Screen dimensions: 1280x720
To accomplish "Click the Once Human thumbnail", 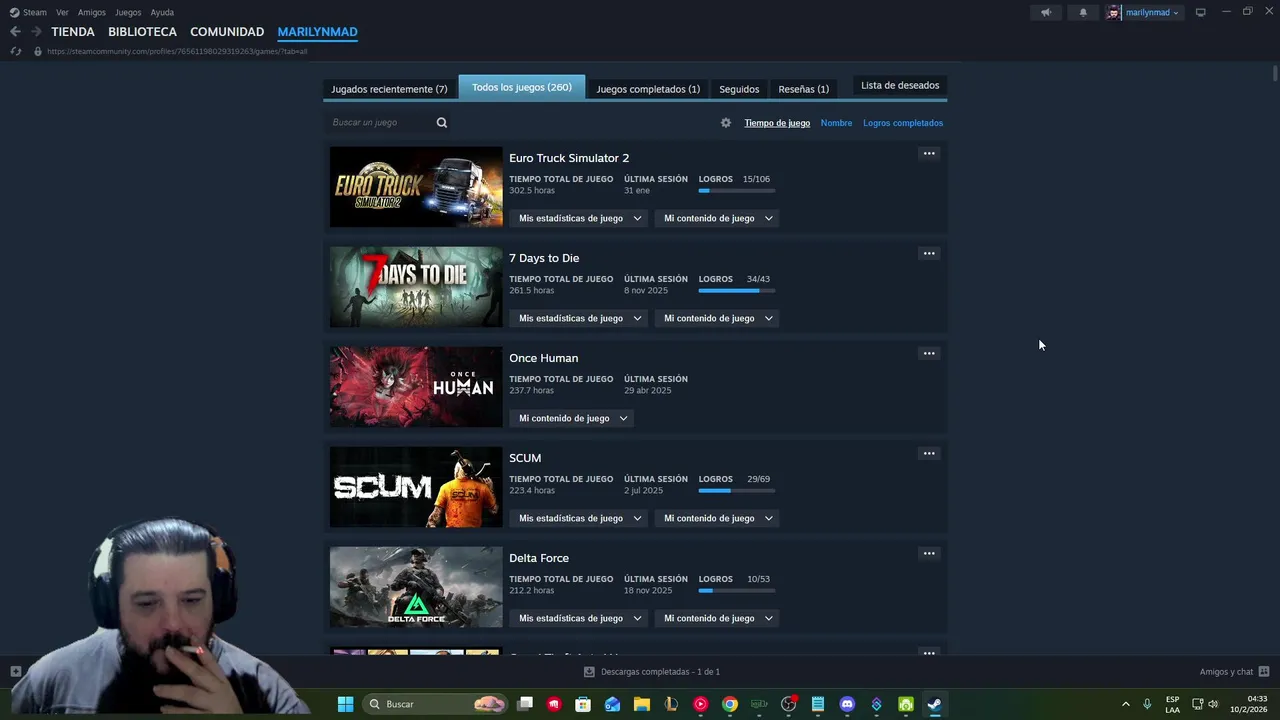I will (416, 387).
